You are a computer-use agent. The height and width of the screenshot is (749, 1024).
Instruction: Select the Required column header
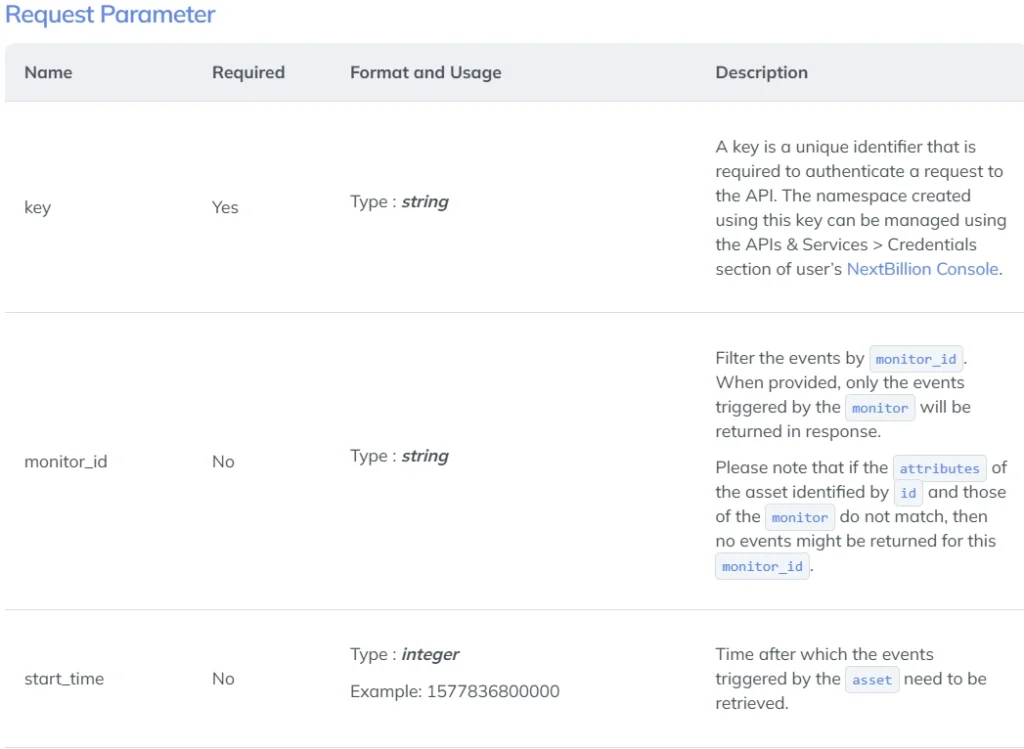(x=248, y=72)
